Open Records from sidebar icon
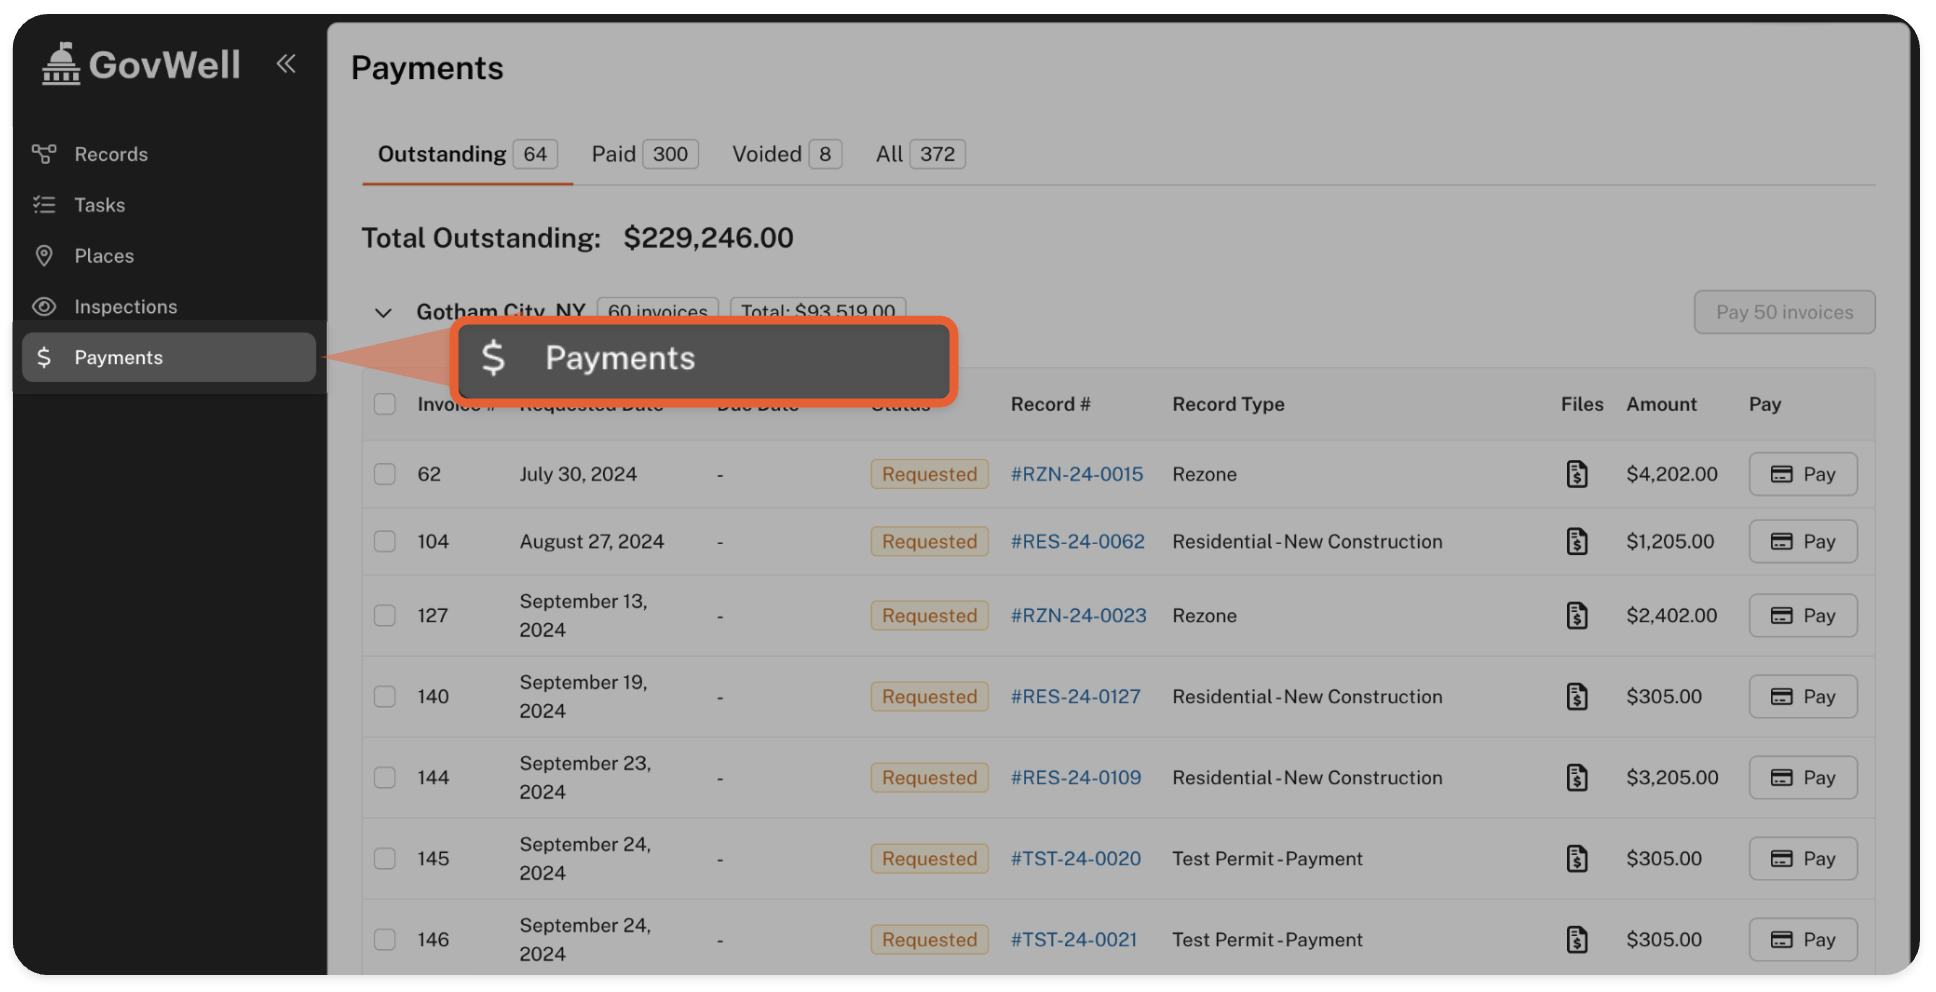This screenshot has width=1936, height=992. pyautogui.click(x=44, y=154)
